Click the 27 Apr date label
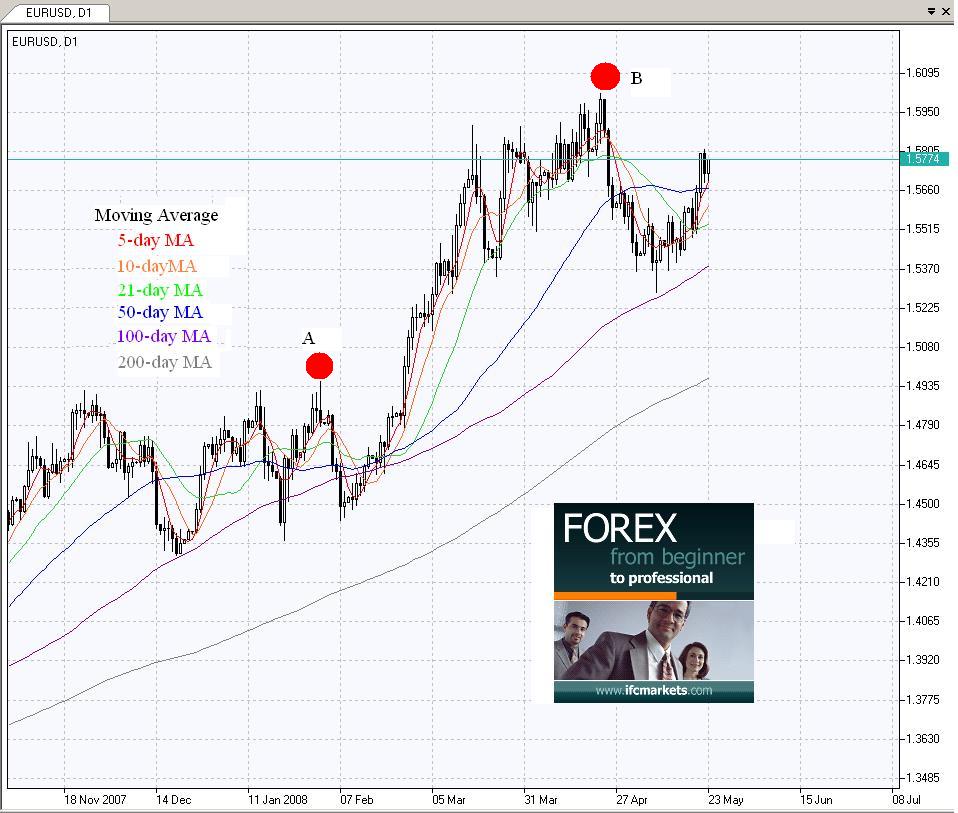The width and height of the screenshot is (958, 813). pyautogui.click(x=632, y=800)
